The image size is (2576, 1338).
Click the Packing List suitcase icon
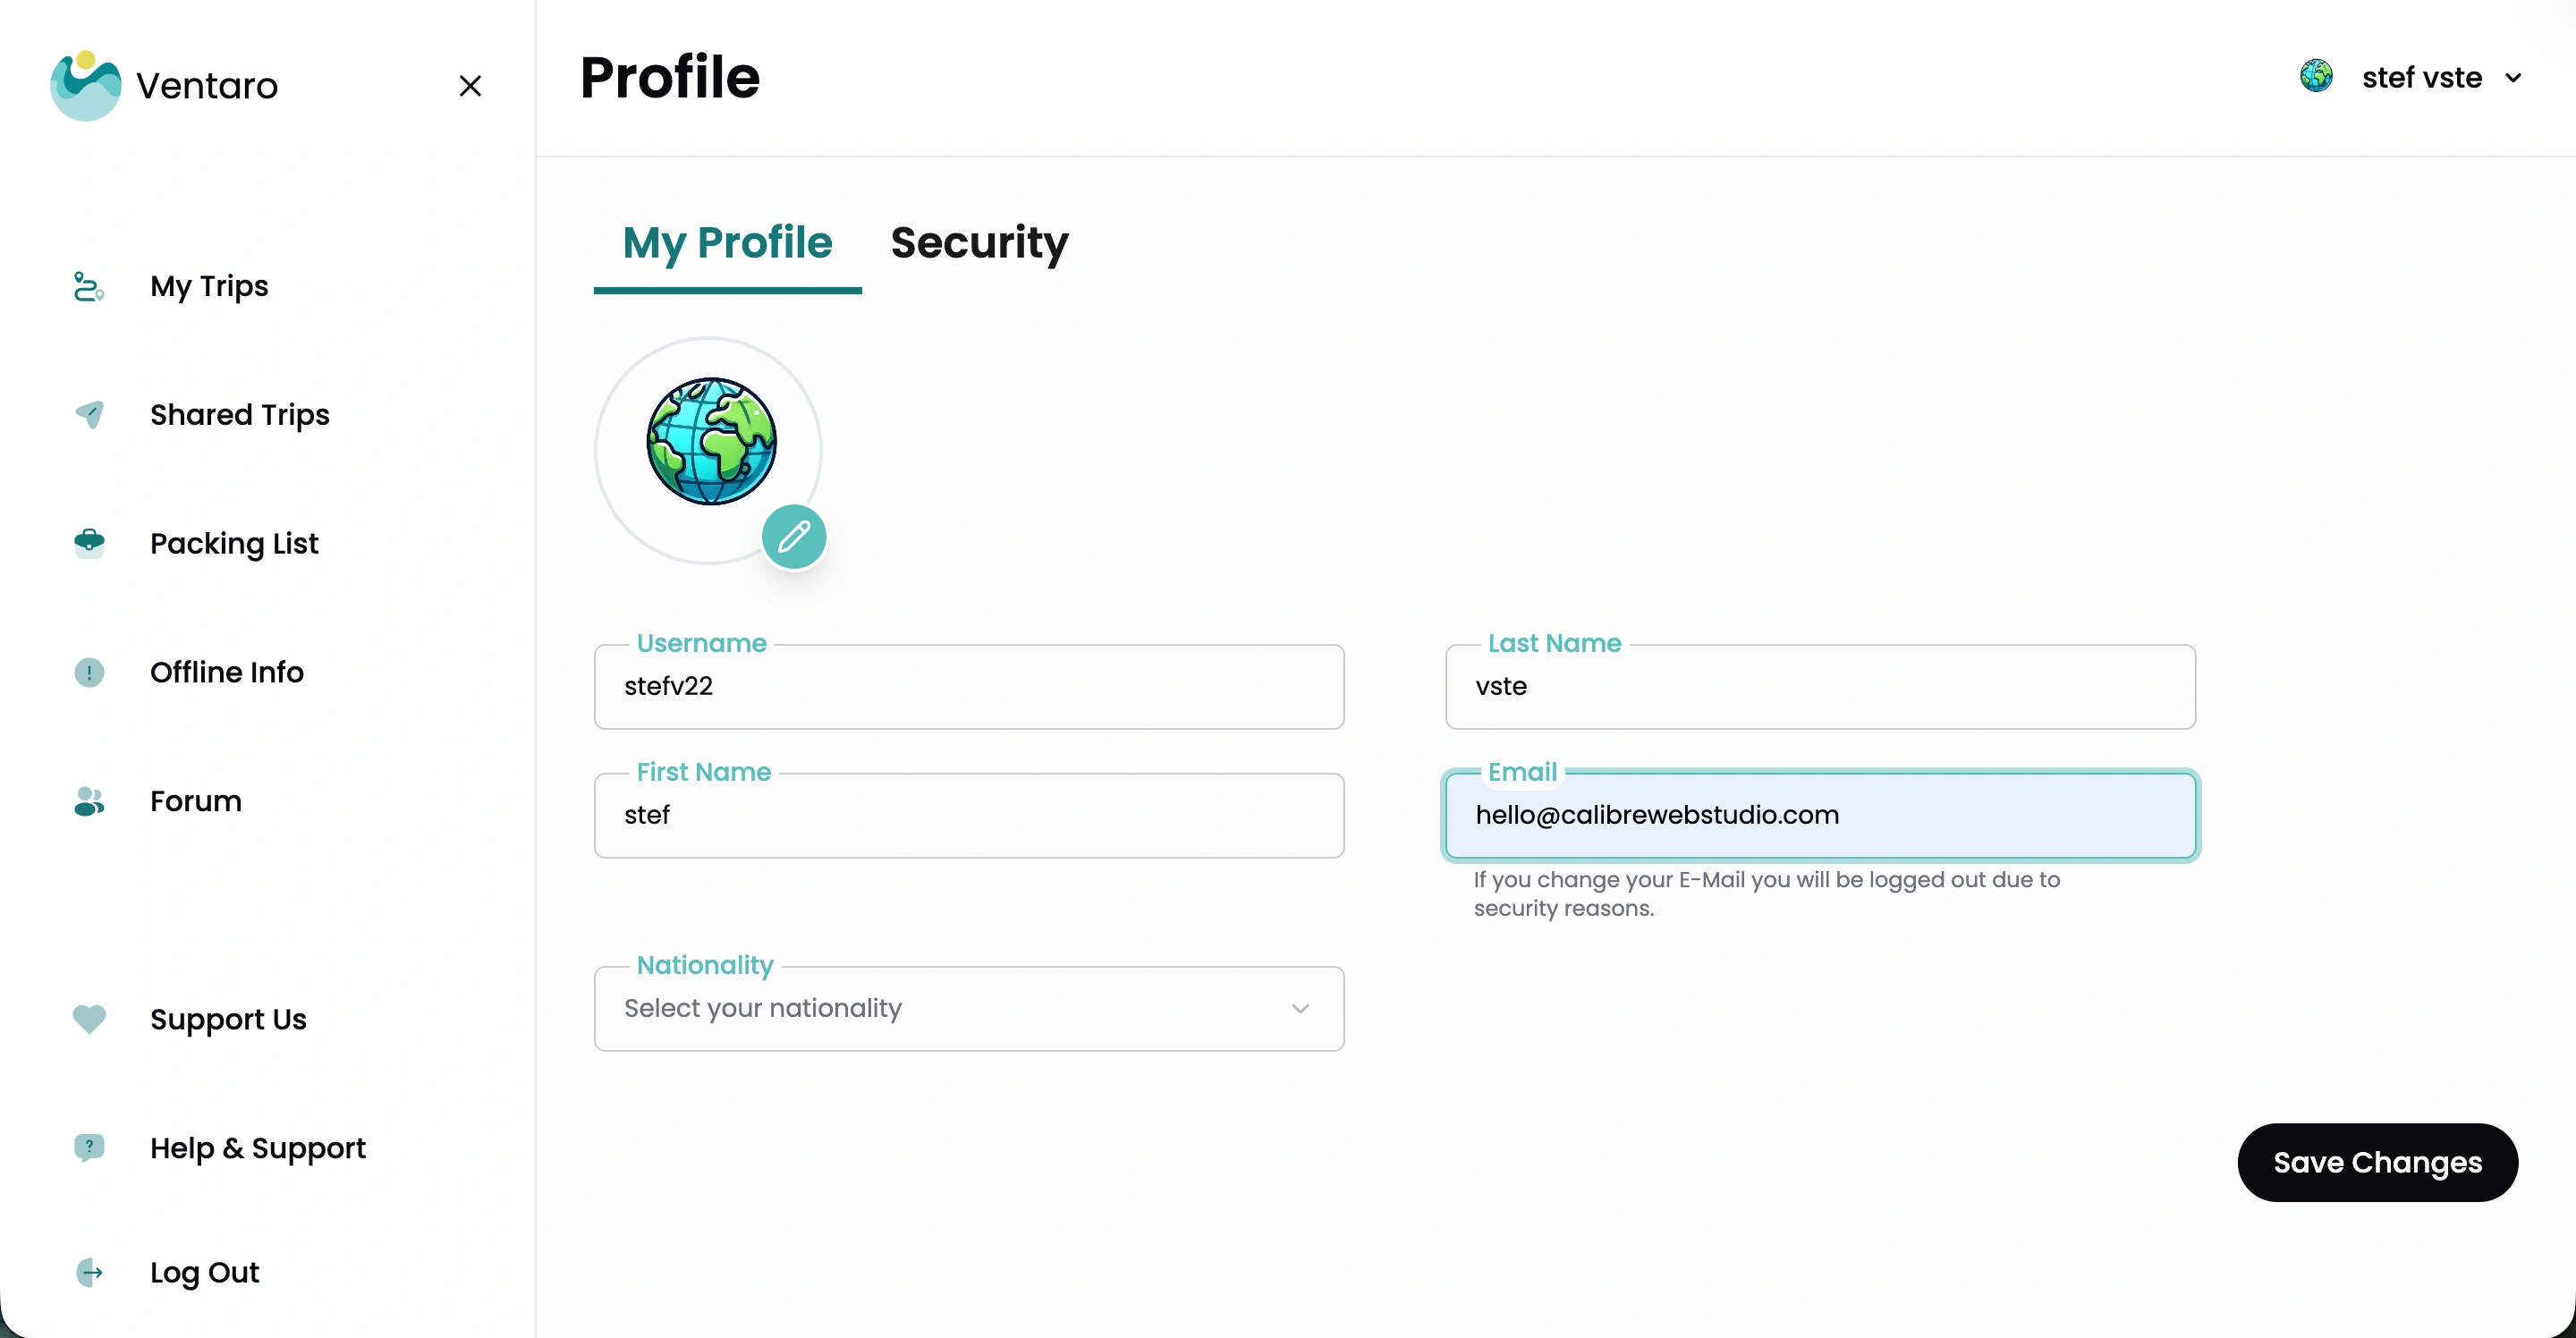(x=89, y=543)
